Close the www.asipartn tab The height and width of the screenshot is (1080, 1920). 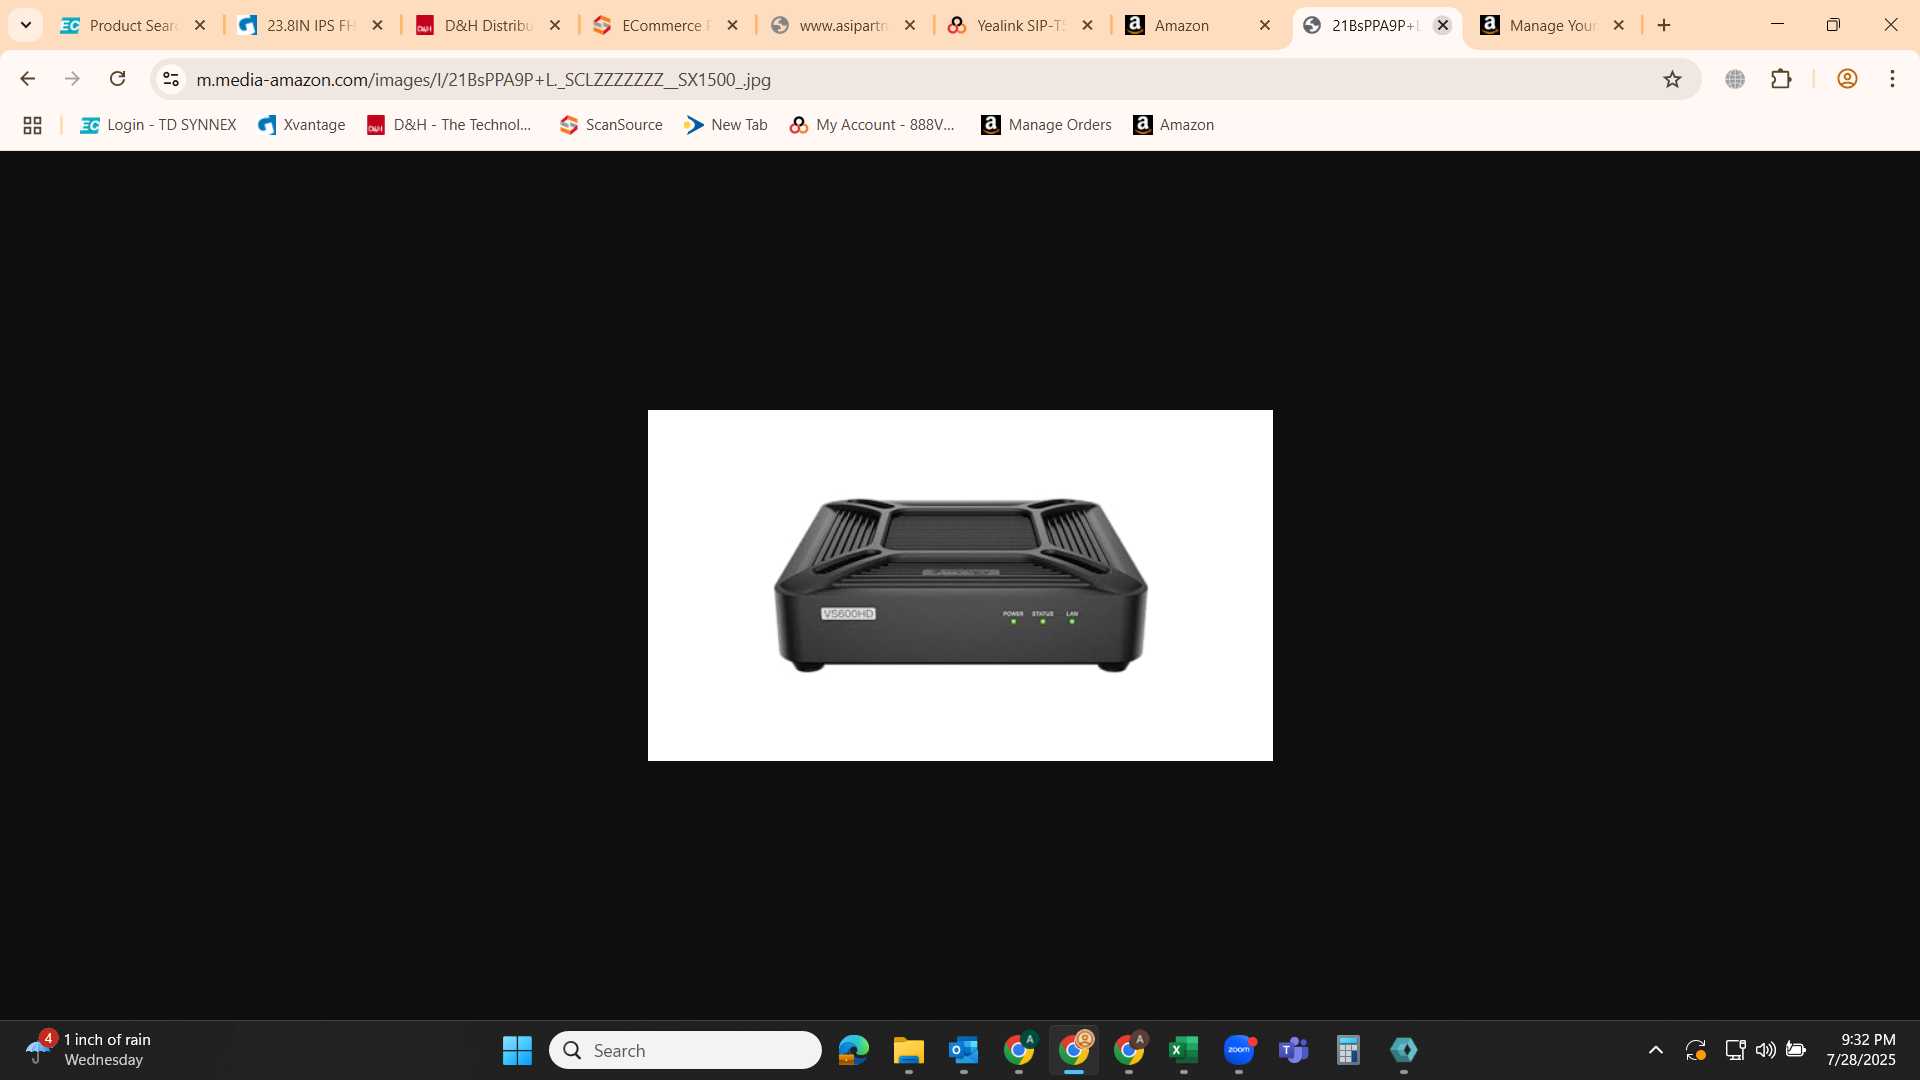(910, 25)
